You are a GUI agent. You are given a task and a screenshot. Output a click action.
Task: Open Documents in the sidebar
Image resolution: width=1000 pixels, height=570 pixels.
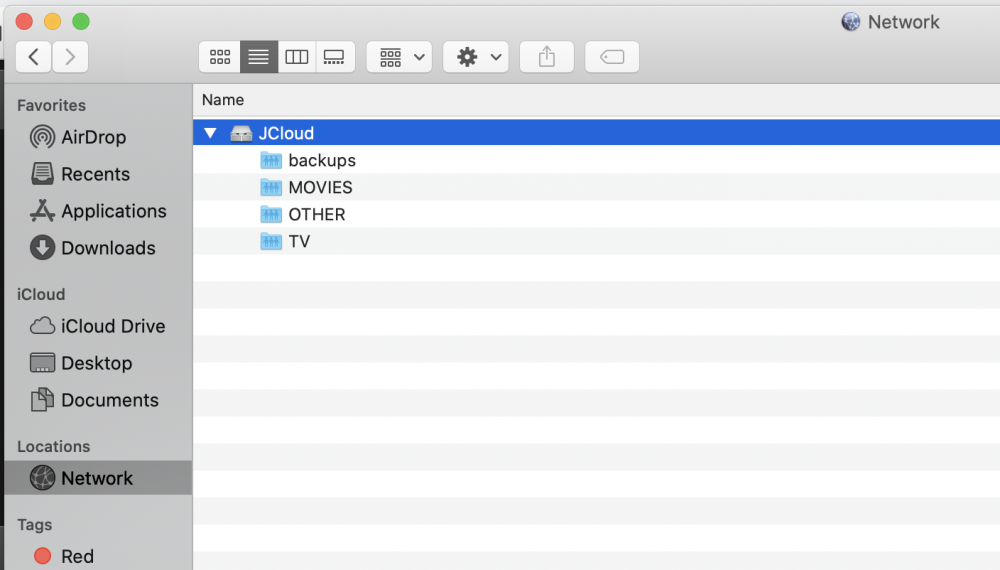(110, 400)
